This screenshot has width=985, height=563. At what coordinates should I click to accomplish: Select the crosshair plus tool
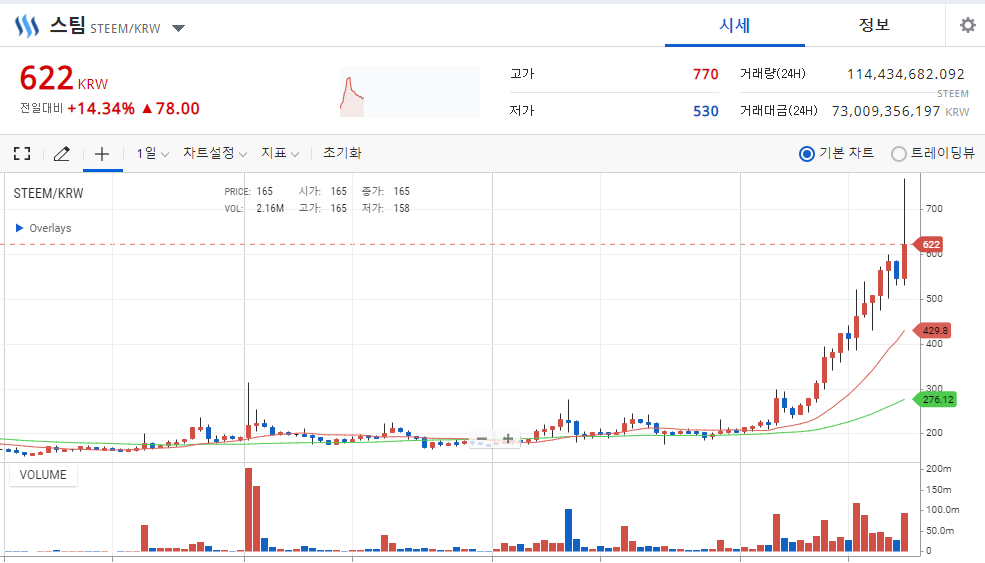(102, 153)
